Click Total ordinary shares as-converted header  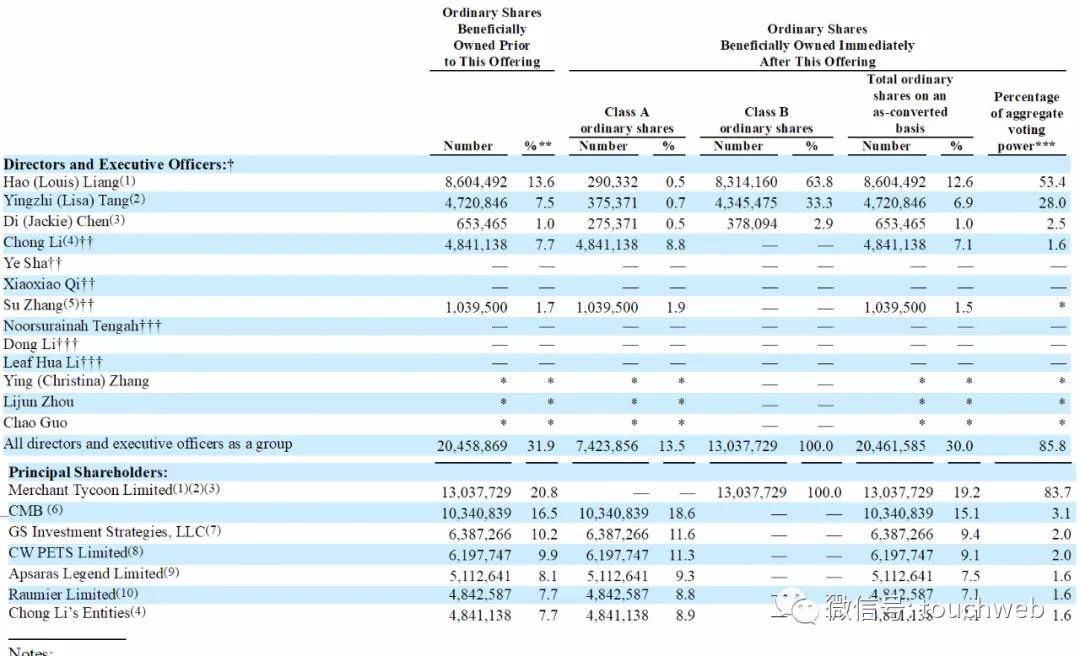[910, 104]
